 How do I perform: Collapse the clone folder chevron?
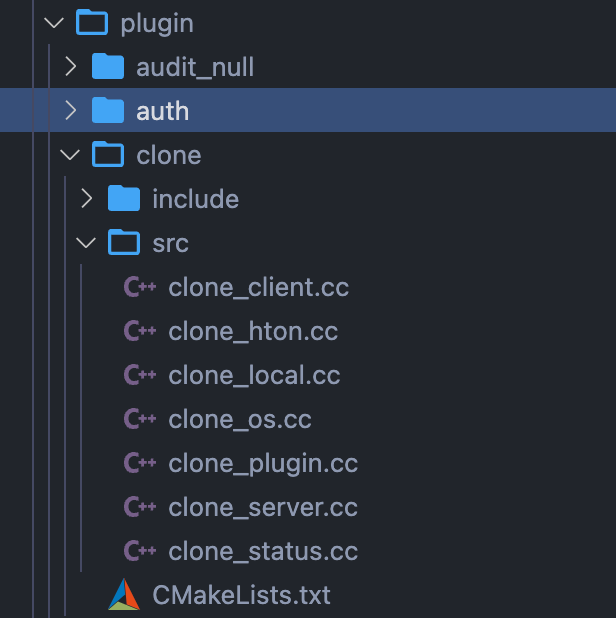(x=70, y=155)
